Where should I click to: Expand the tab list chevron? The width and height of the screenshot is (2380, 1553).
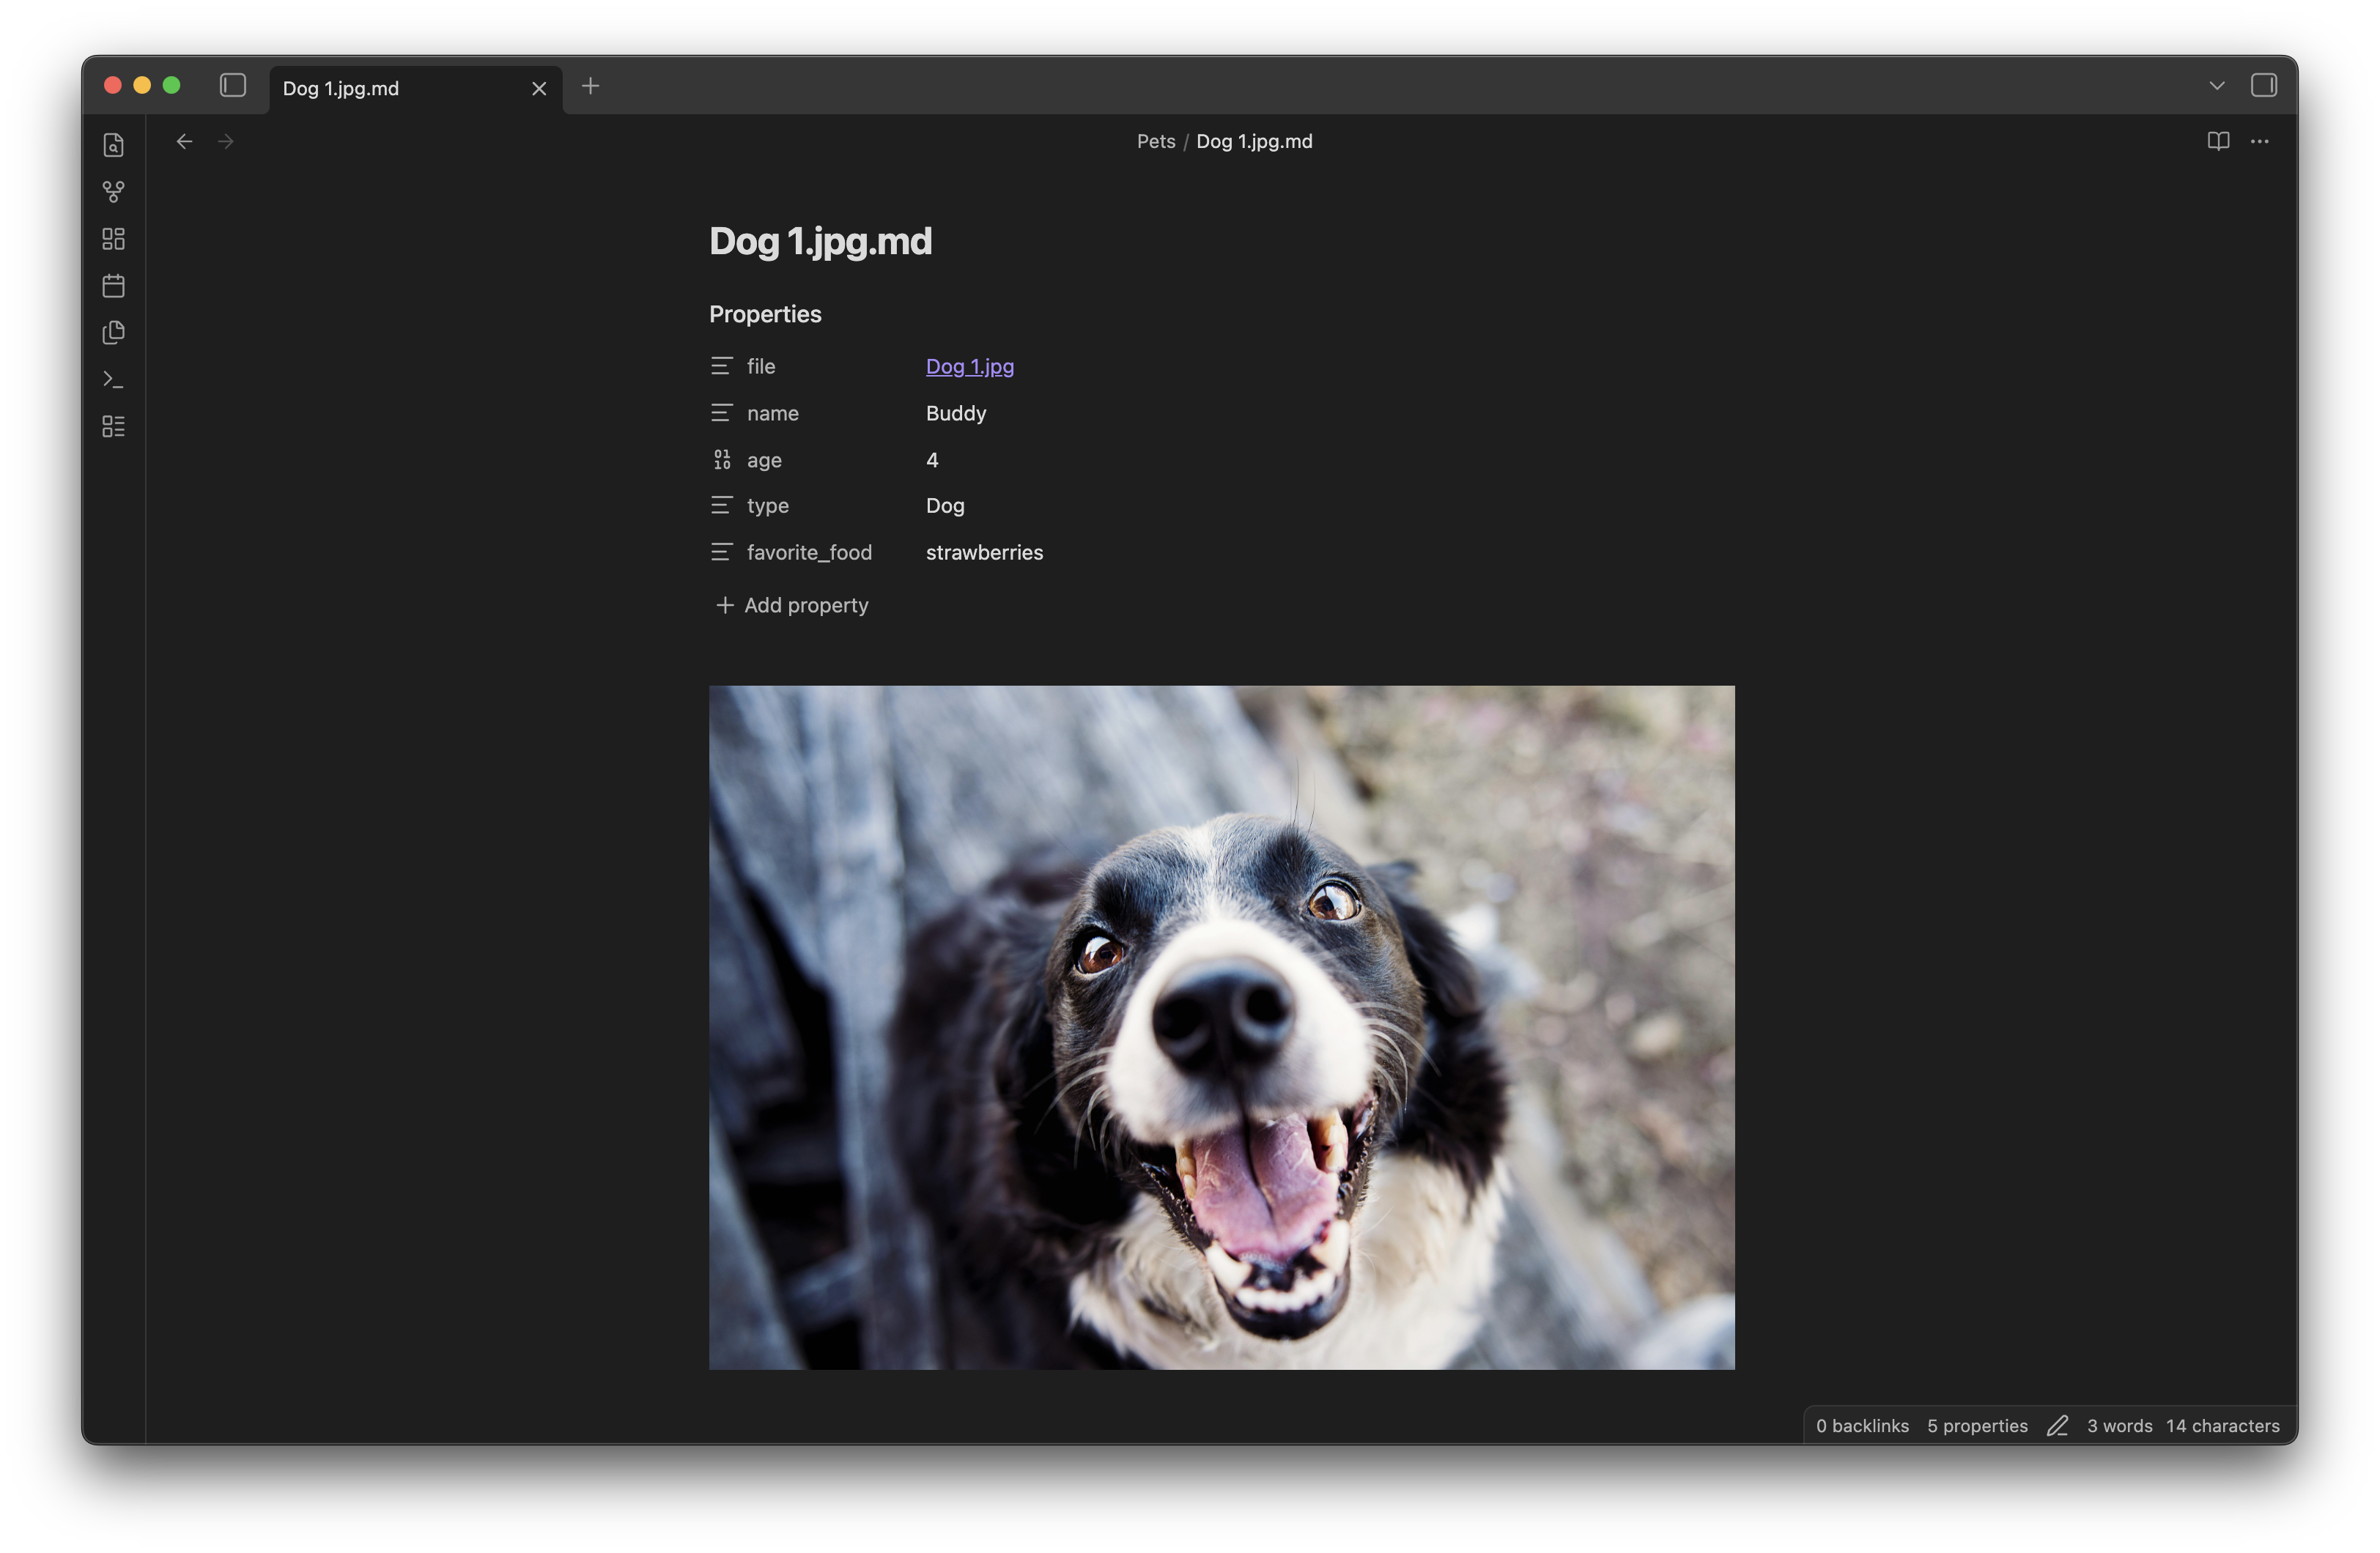click(2216, 86)
